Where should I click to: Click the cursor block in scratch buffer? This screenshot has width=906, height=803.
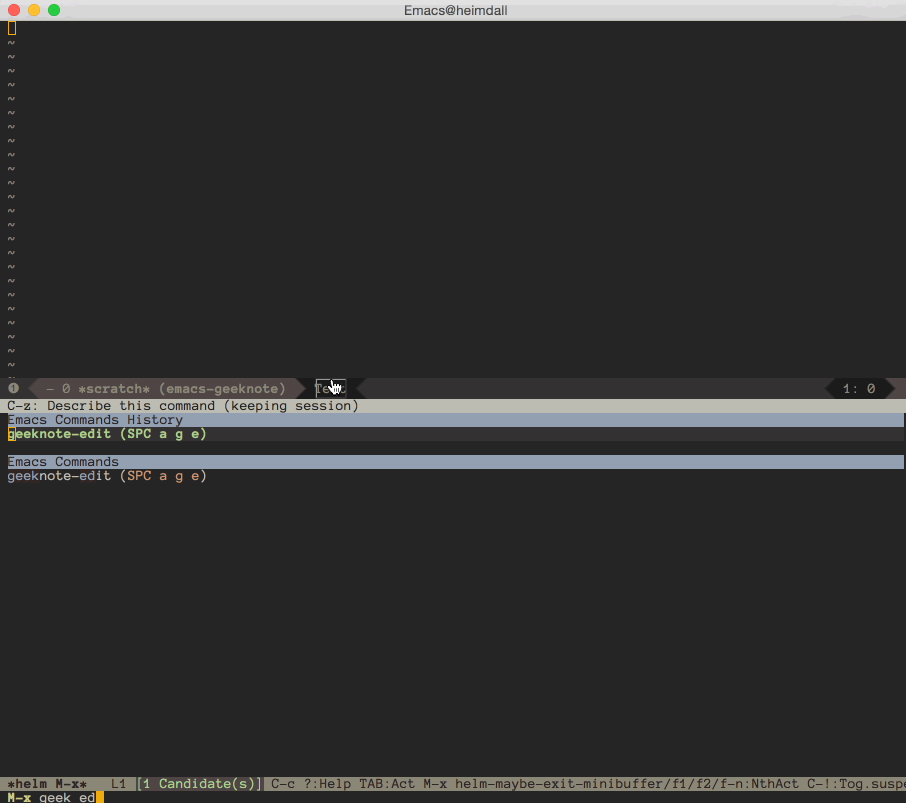tap(12, 28)
